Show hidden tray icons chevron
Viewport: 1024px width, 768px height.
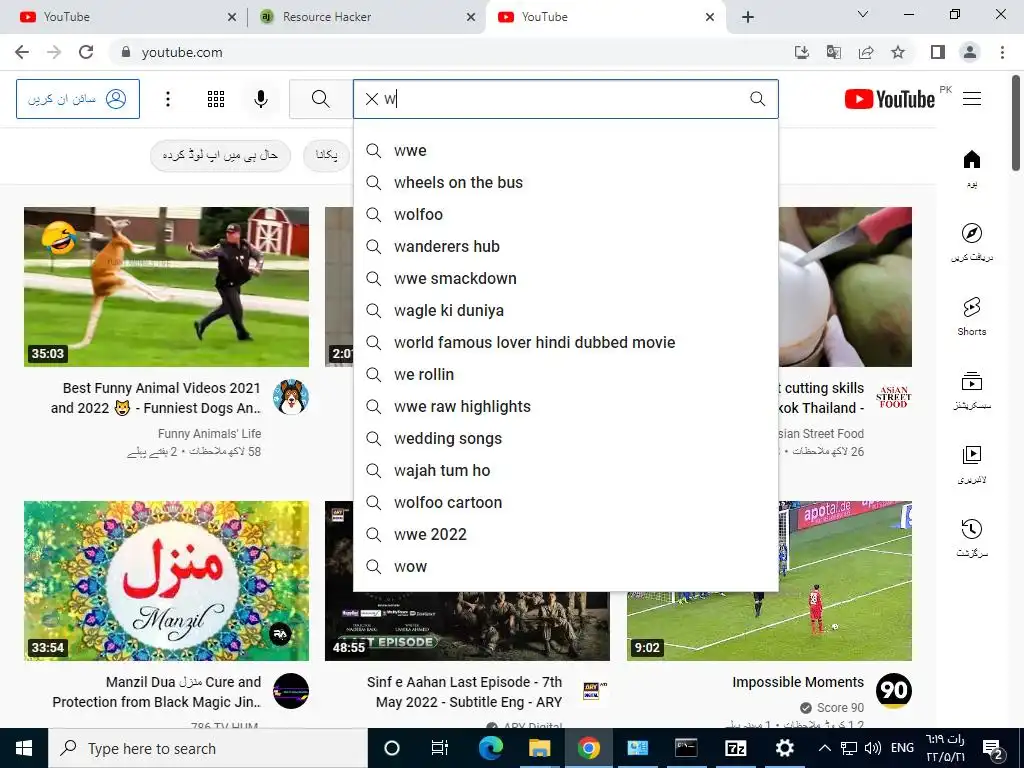825,748
